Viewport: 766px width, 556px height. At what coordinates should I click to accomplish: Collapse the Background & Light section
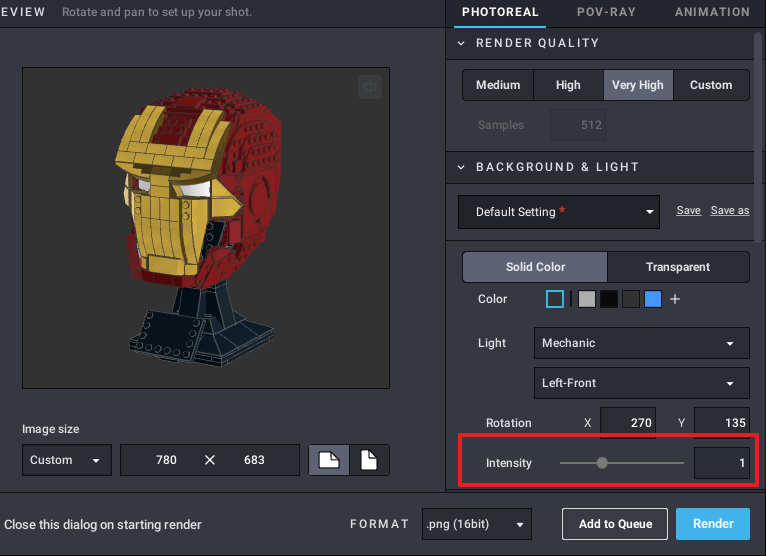[461, 167]
